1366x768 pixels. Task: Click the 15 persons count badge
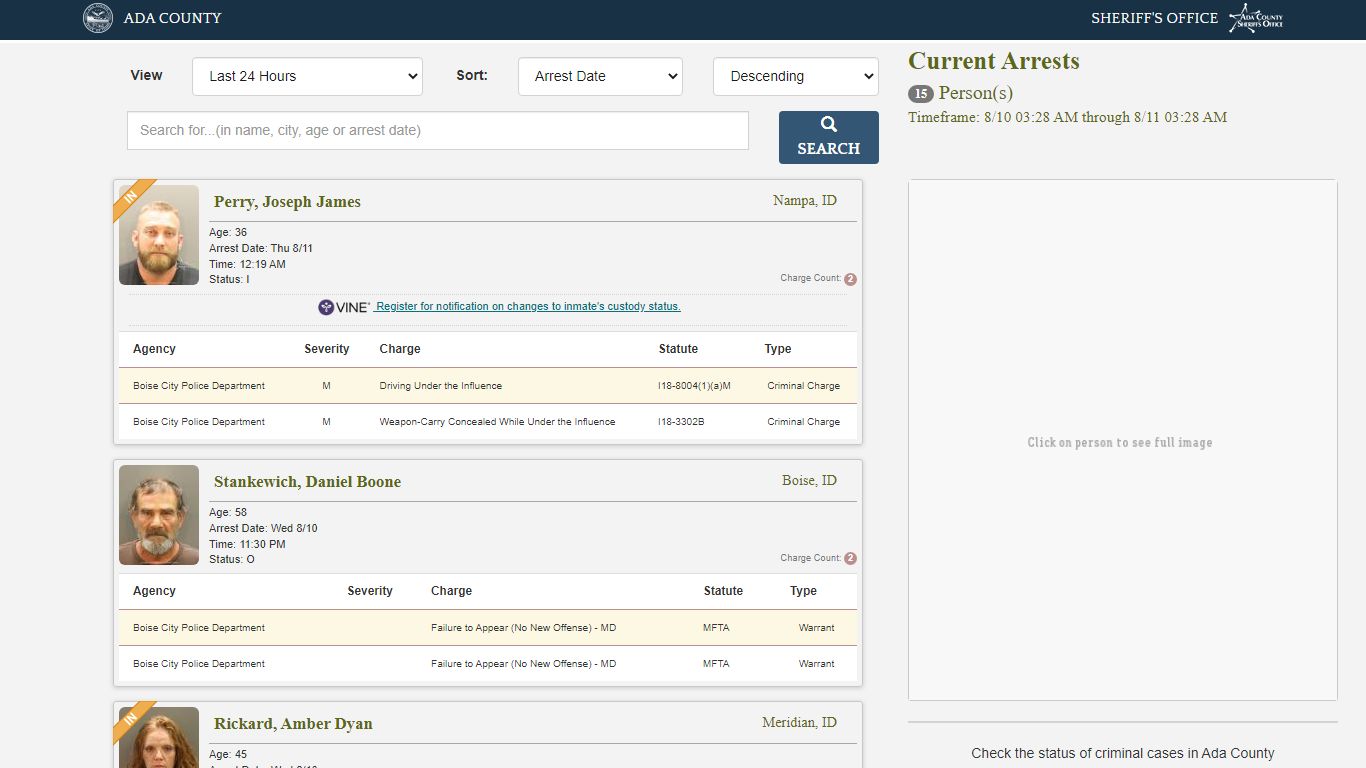coord(921,94)
